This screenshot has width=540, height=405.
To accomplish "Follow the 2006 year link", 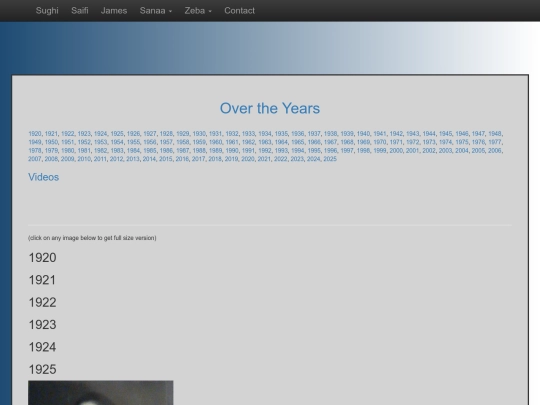I will [495, 150].
